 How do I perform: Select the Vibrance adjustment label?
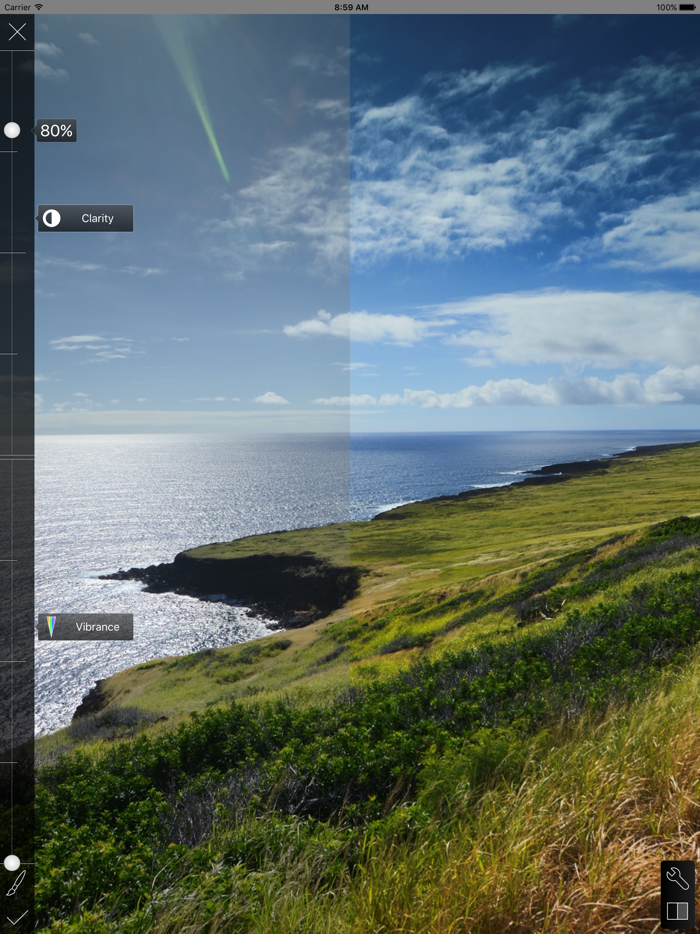[97, 627]
